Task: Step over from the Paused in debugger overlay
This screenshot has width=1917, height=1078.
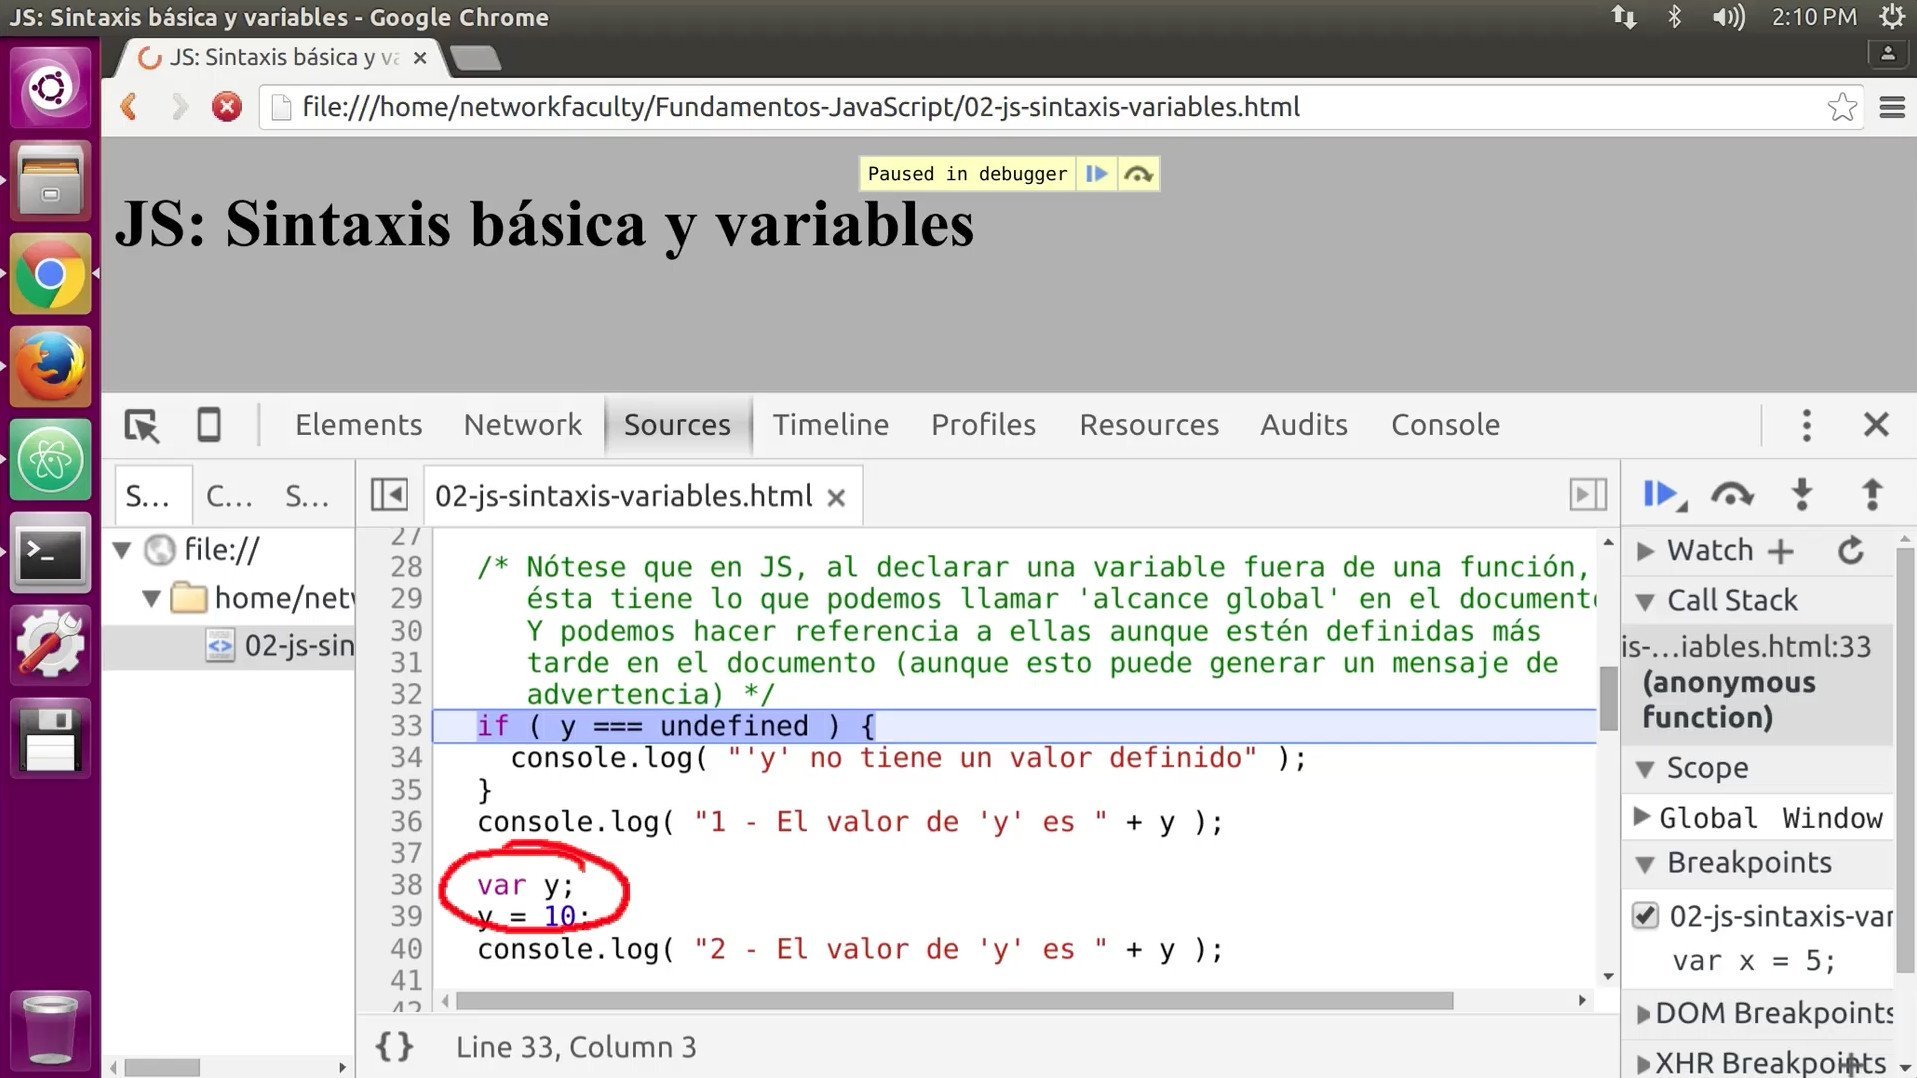Action: [1138, 174]
